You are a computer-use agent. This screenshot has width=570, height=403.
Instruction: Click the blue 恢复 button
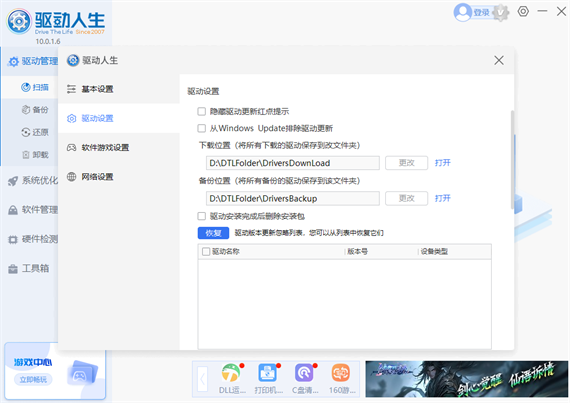pyautogui.click(x=213, y=233)
